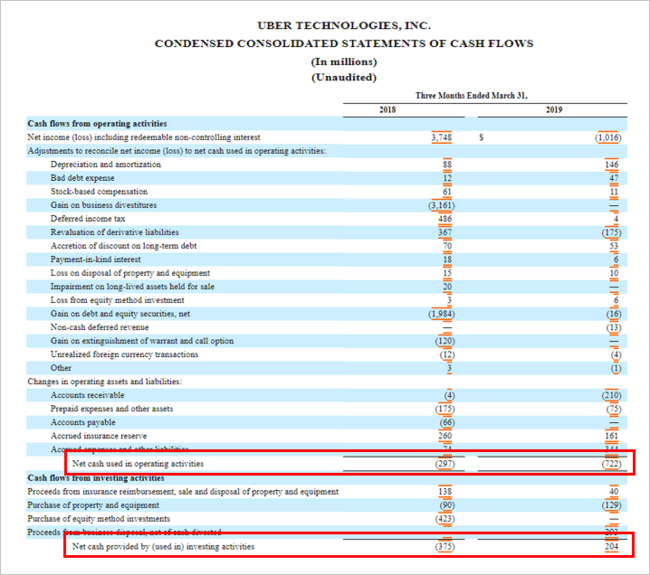Click the 'Other' row label
650x575 pixels.
click(x=61, y=368)
